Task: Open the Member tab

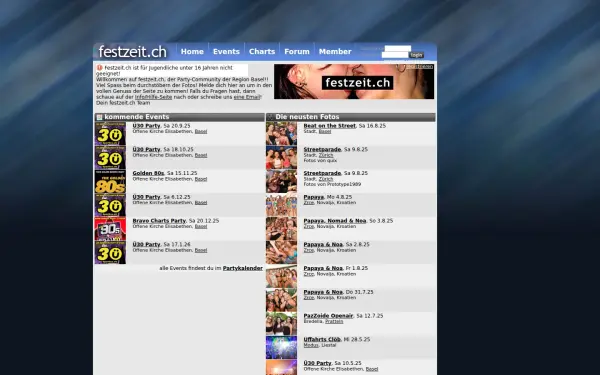Action: coord(335,52)
